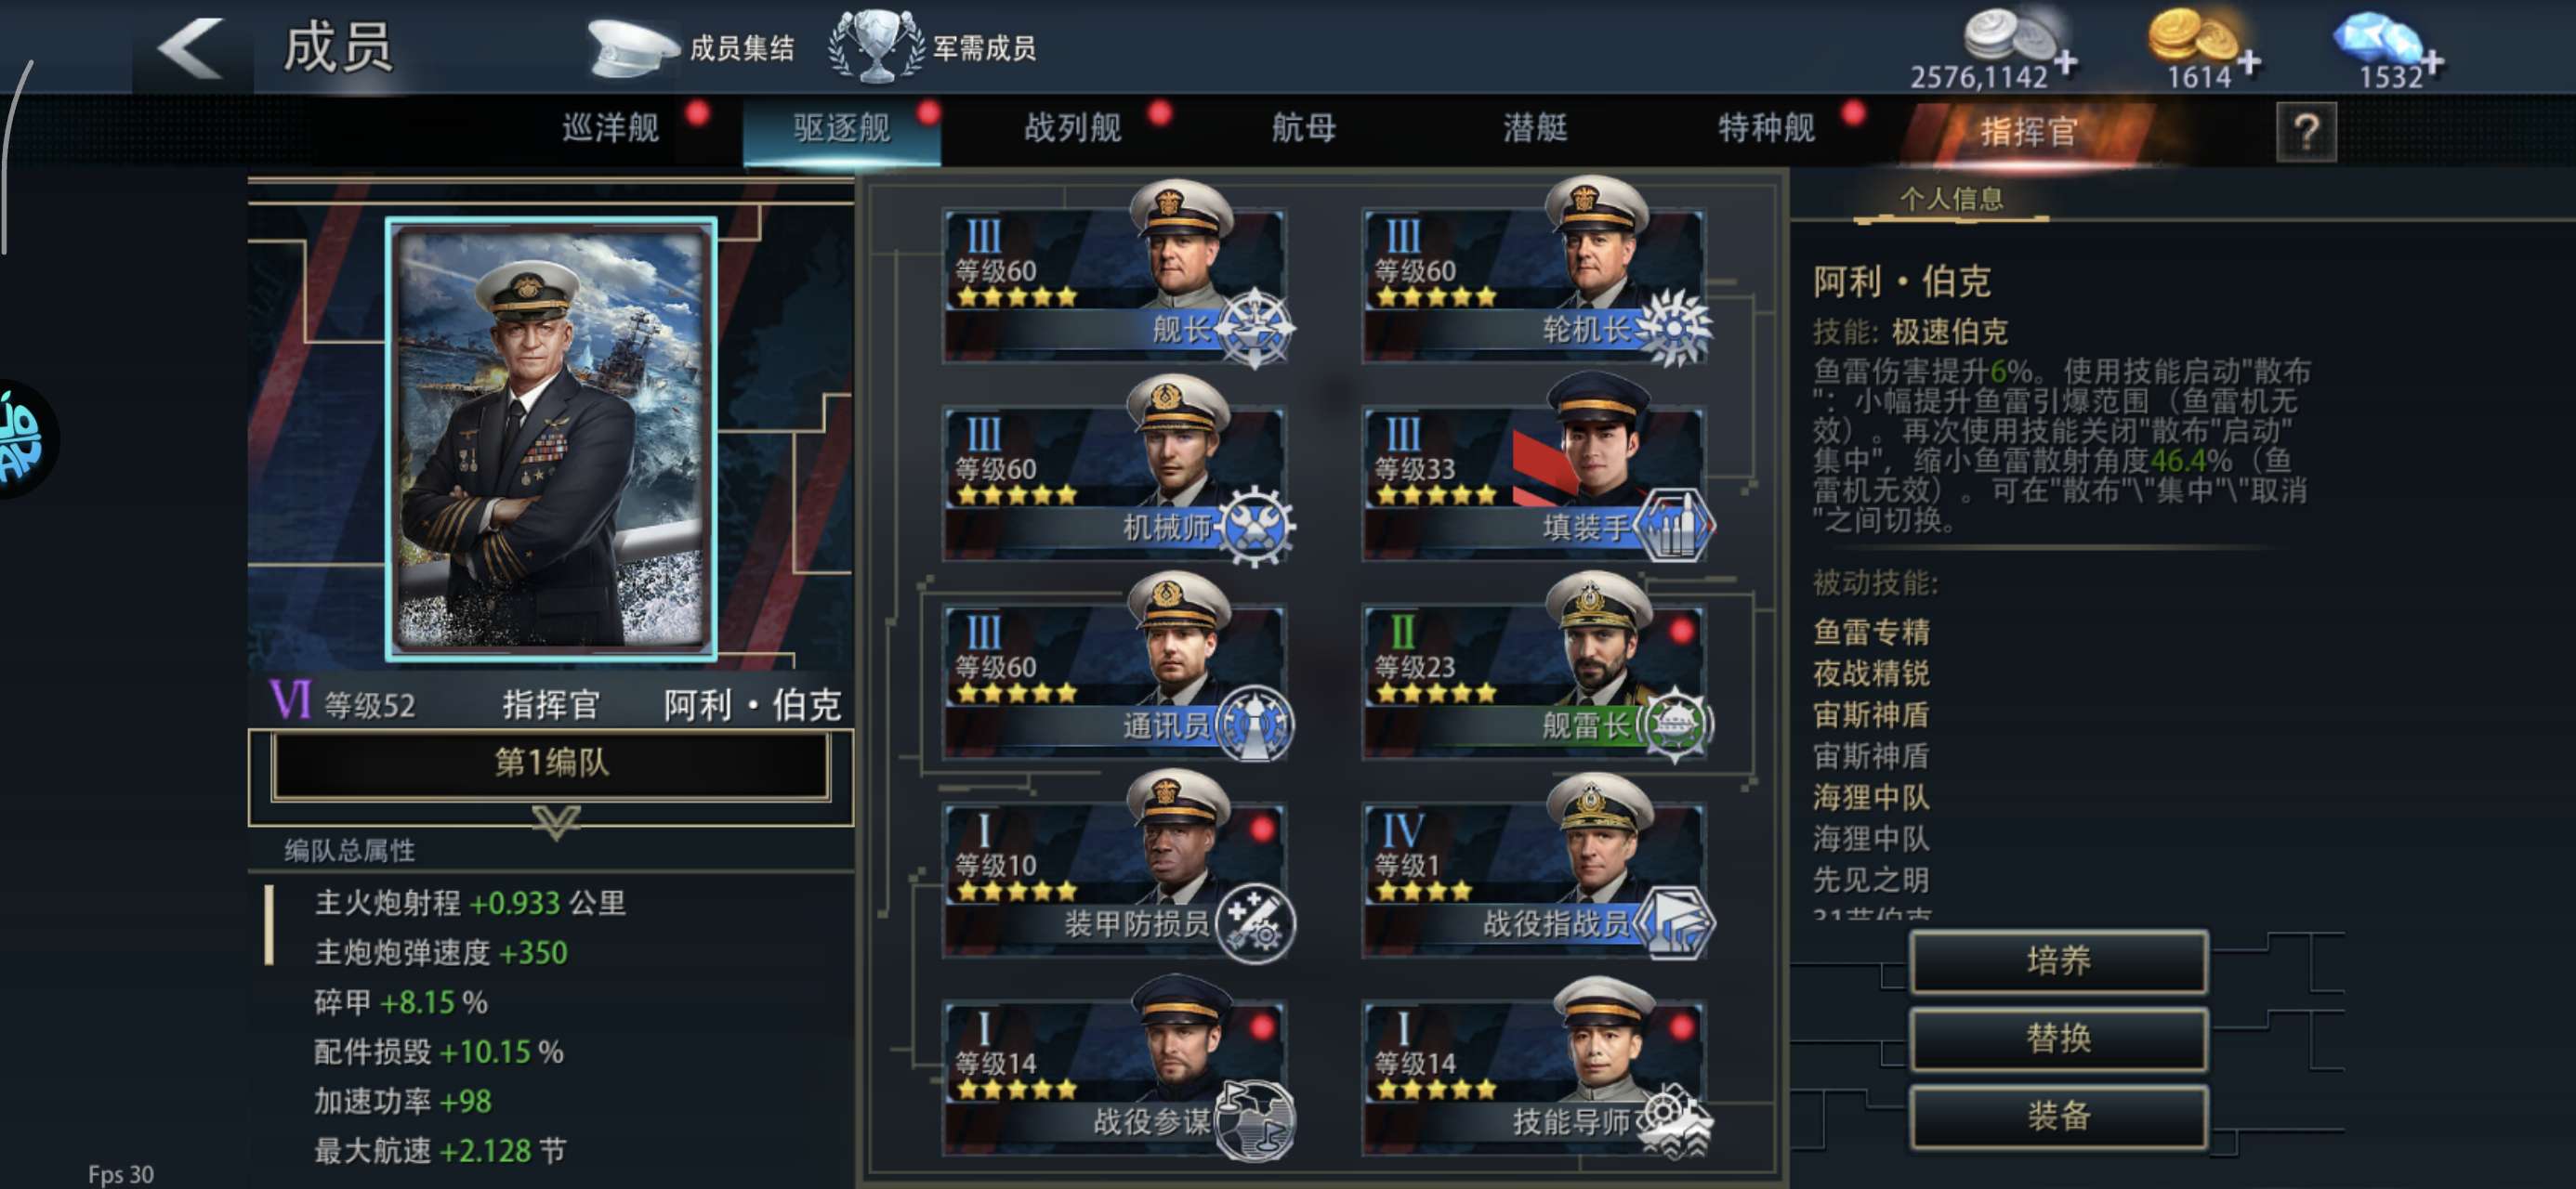Click the 填装手 ammunition badge icon
The height and width of the screenshot is (1189, 2576).
tap(1675, 525)
